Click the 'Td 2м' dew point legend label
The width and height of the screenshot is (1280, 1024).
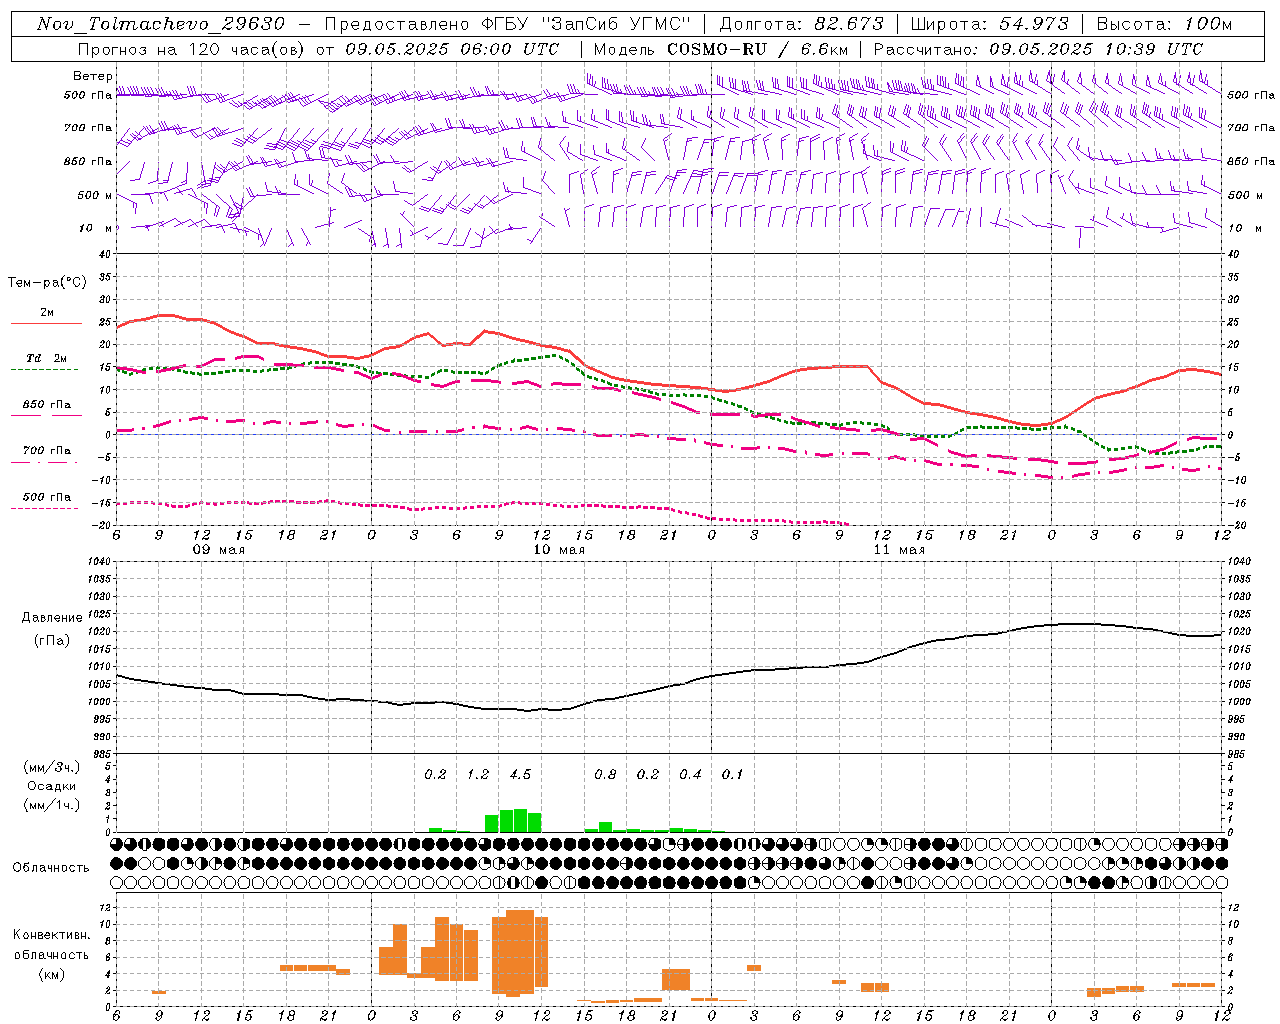[x=46, y=358]
